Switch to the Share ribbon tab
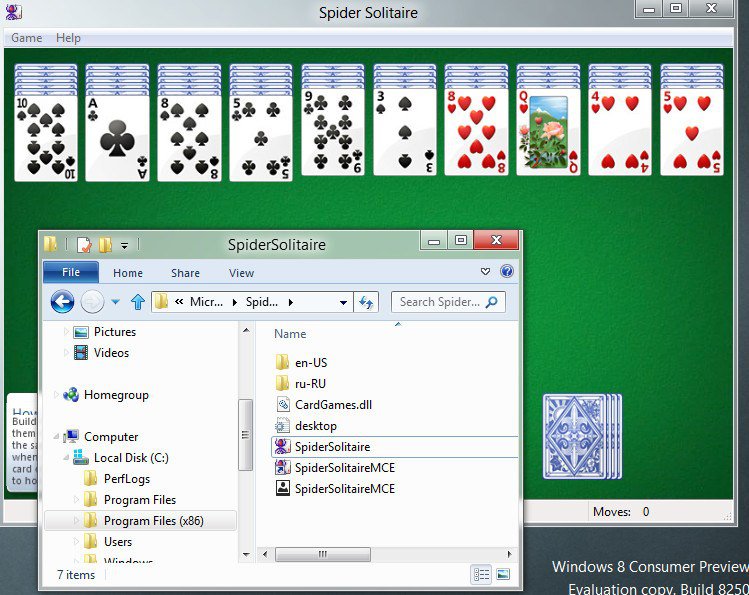The width and height of the screenshot is (749, 595). (x=185, y=273)
